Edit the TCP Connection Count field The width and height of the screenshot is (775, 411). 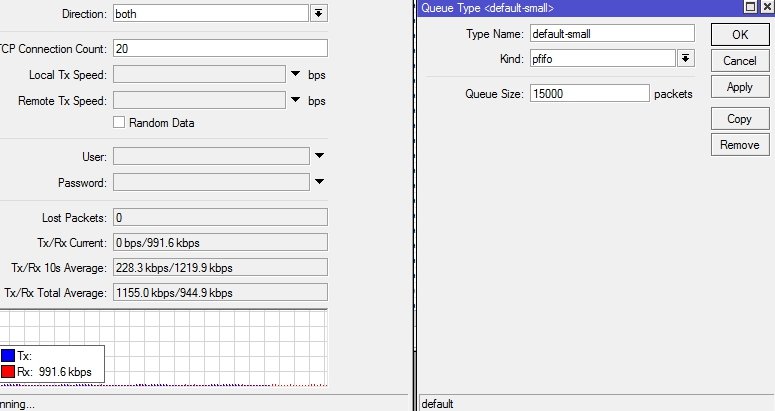[220, 48]
